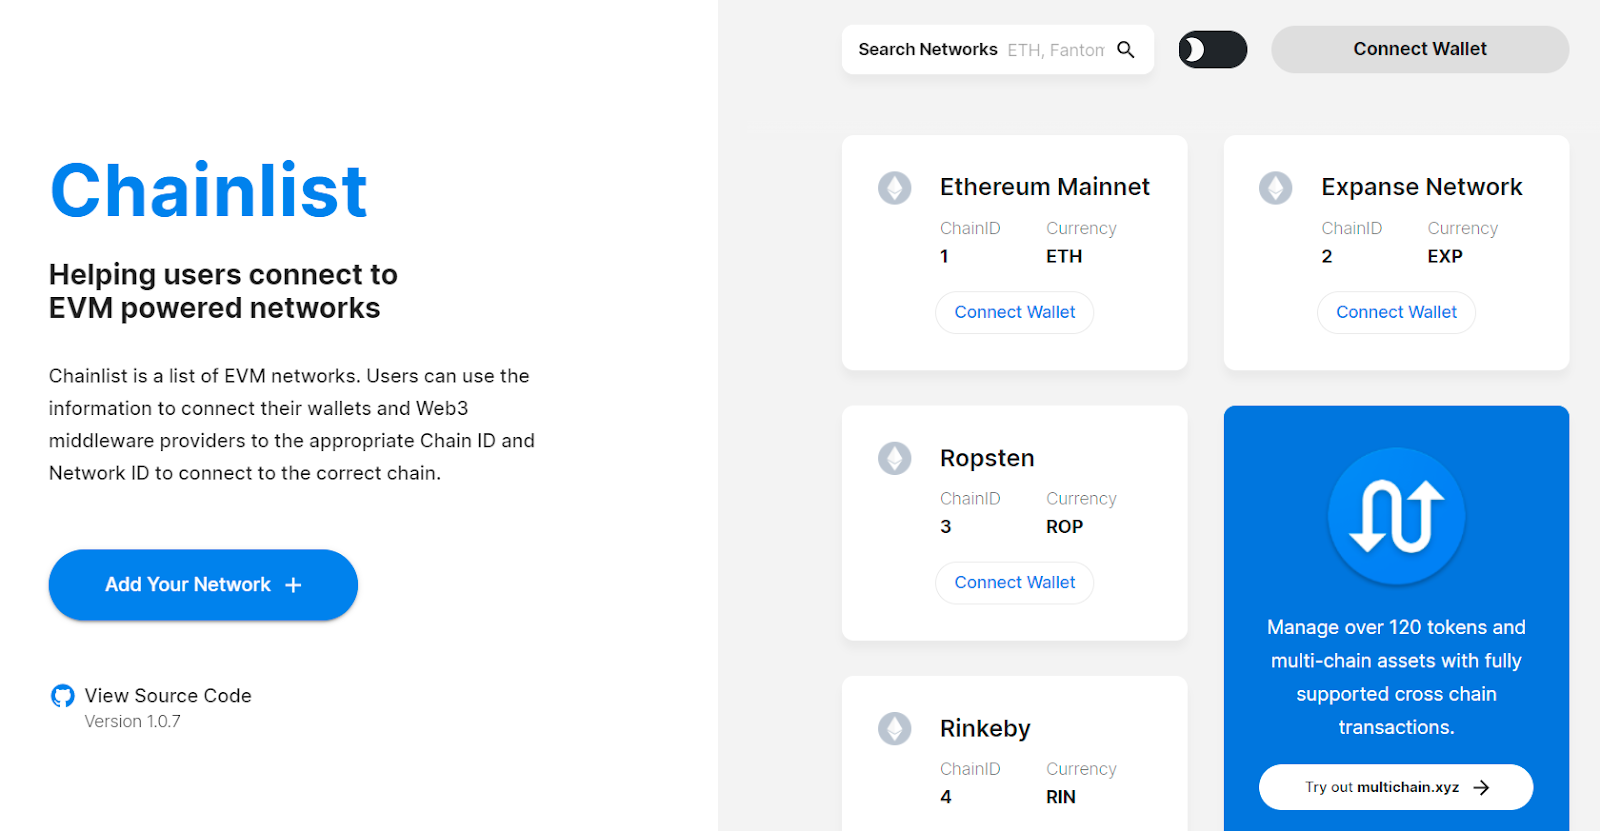
Task: Click the Add Your Network button
Action: pyautogui.click(x=203, y=585)
